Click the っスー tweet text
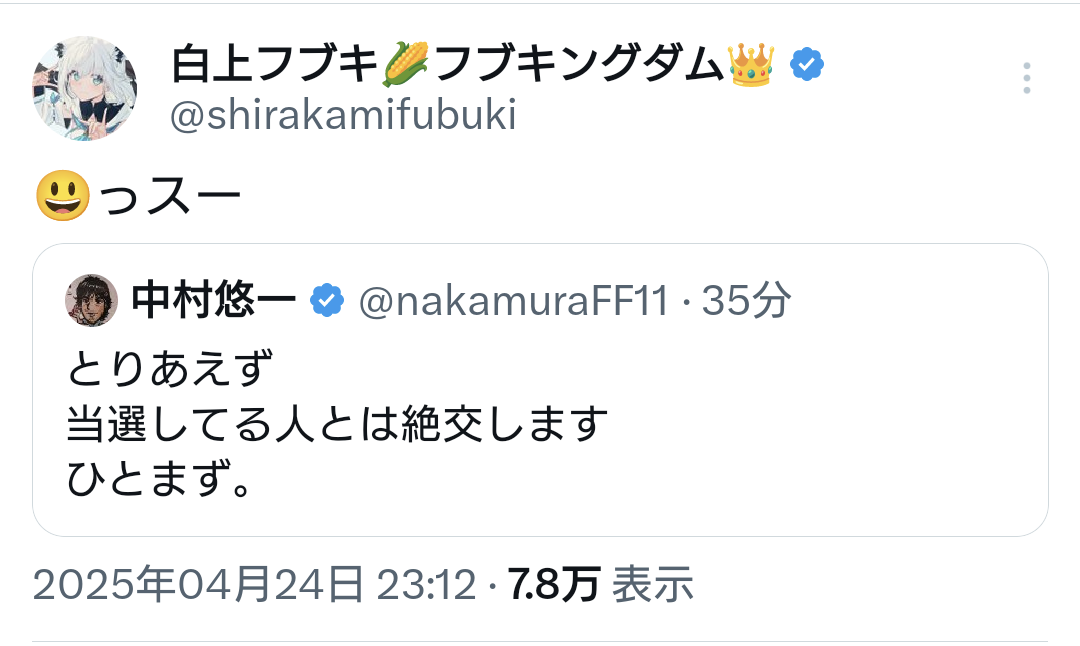This screenshot has height=646, width=1080. [x=170, y=196]
